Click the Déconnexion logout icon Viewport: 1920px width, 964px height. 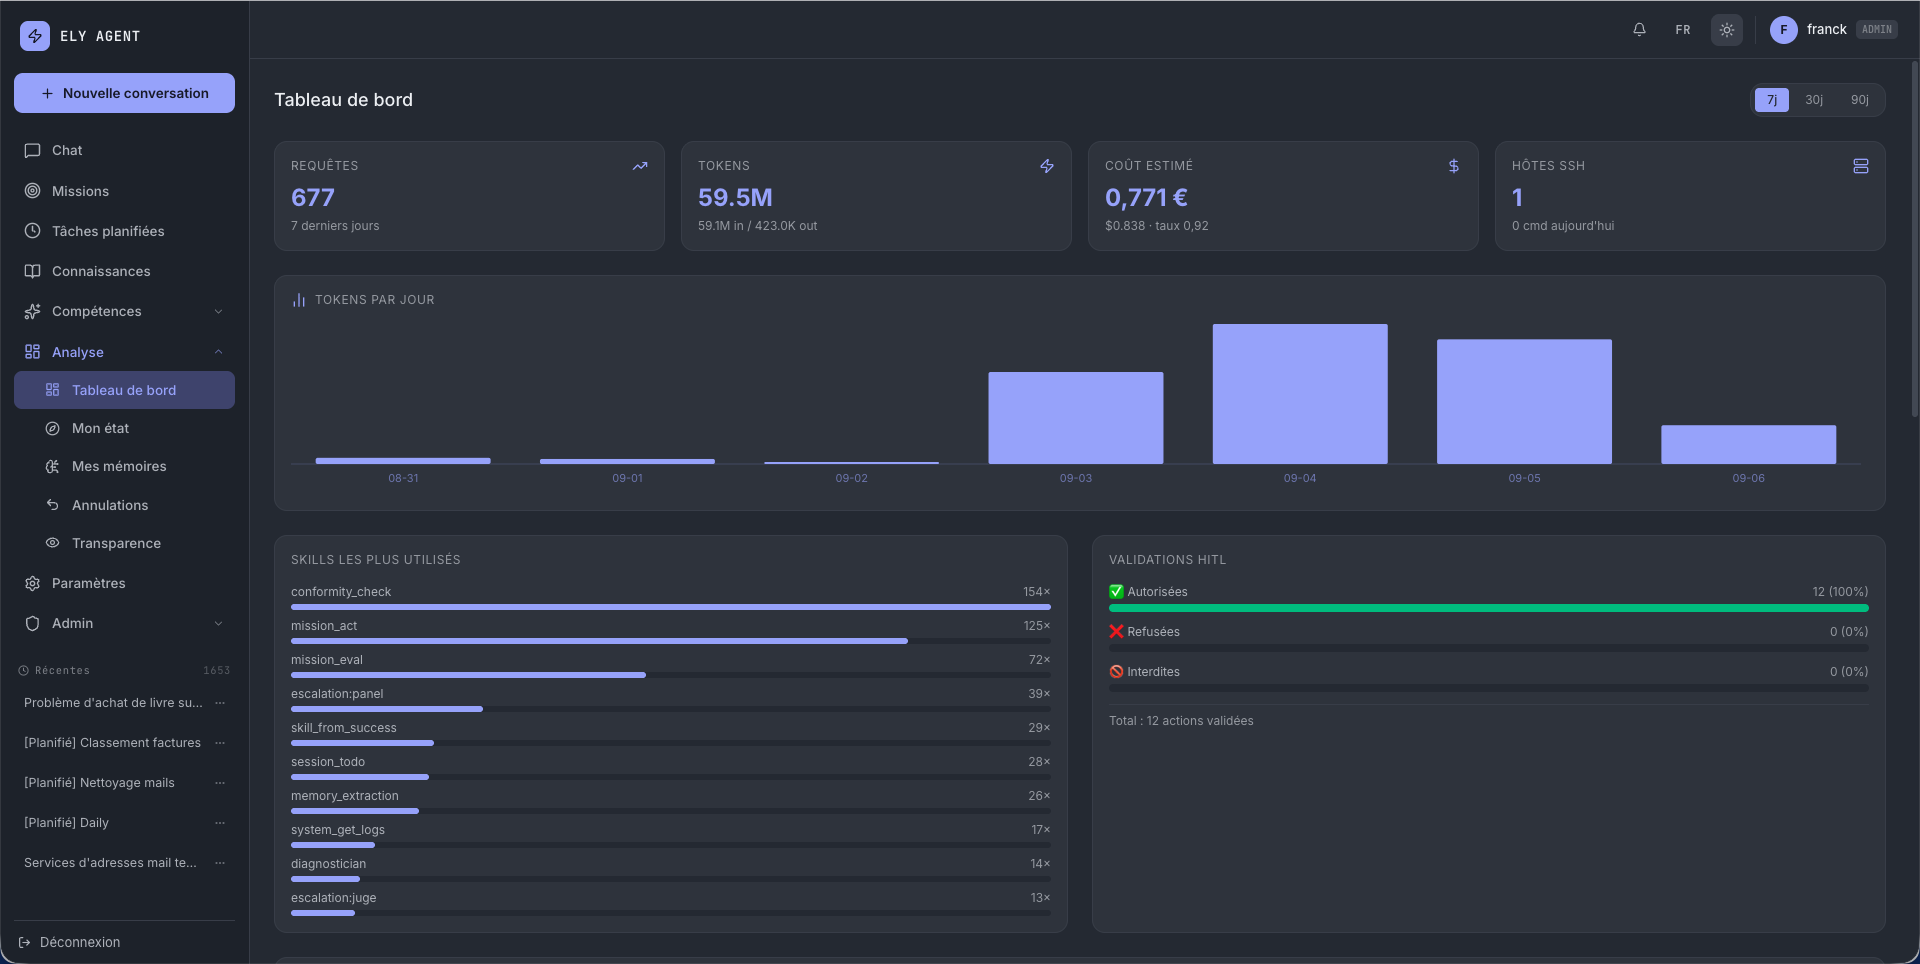click(x=24, y=942)
